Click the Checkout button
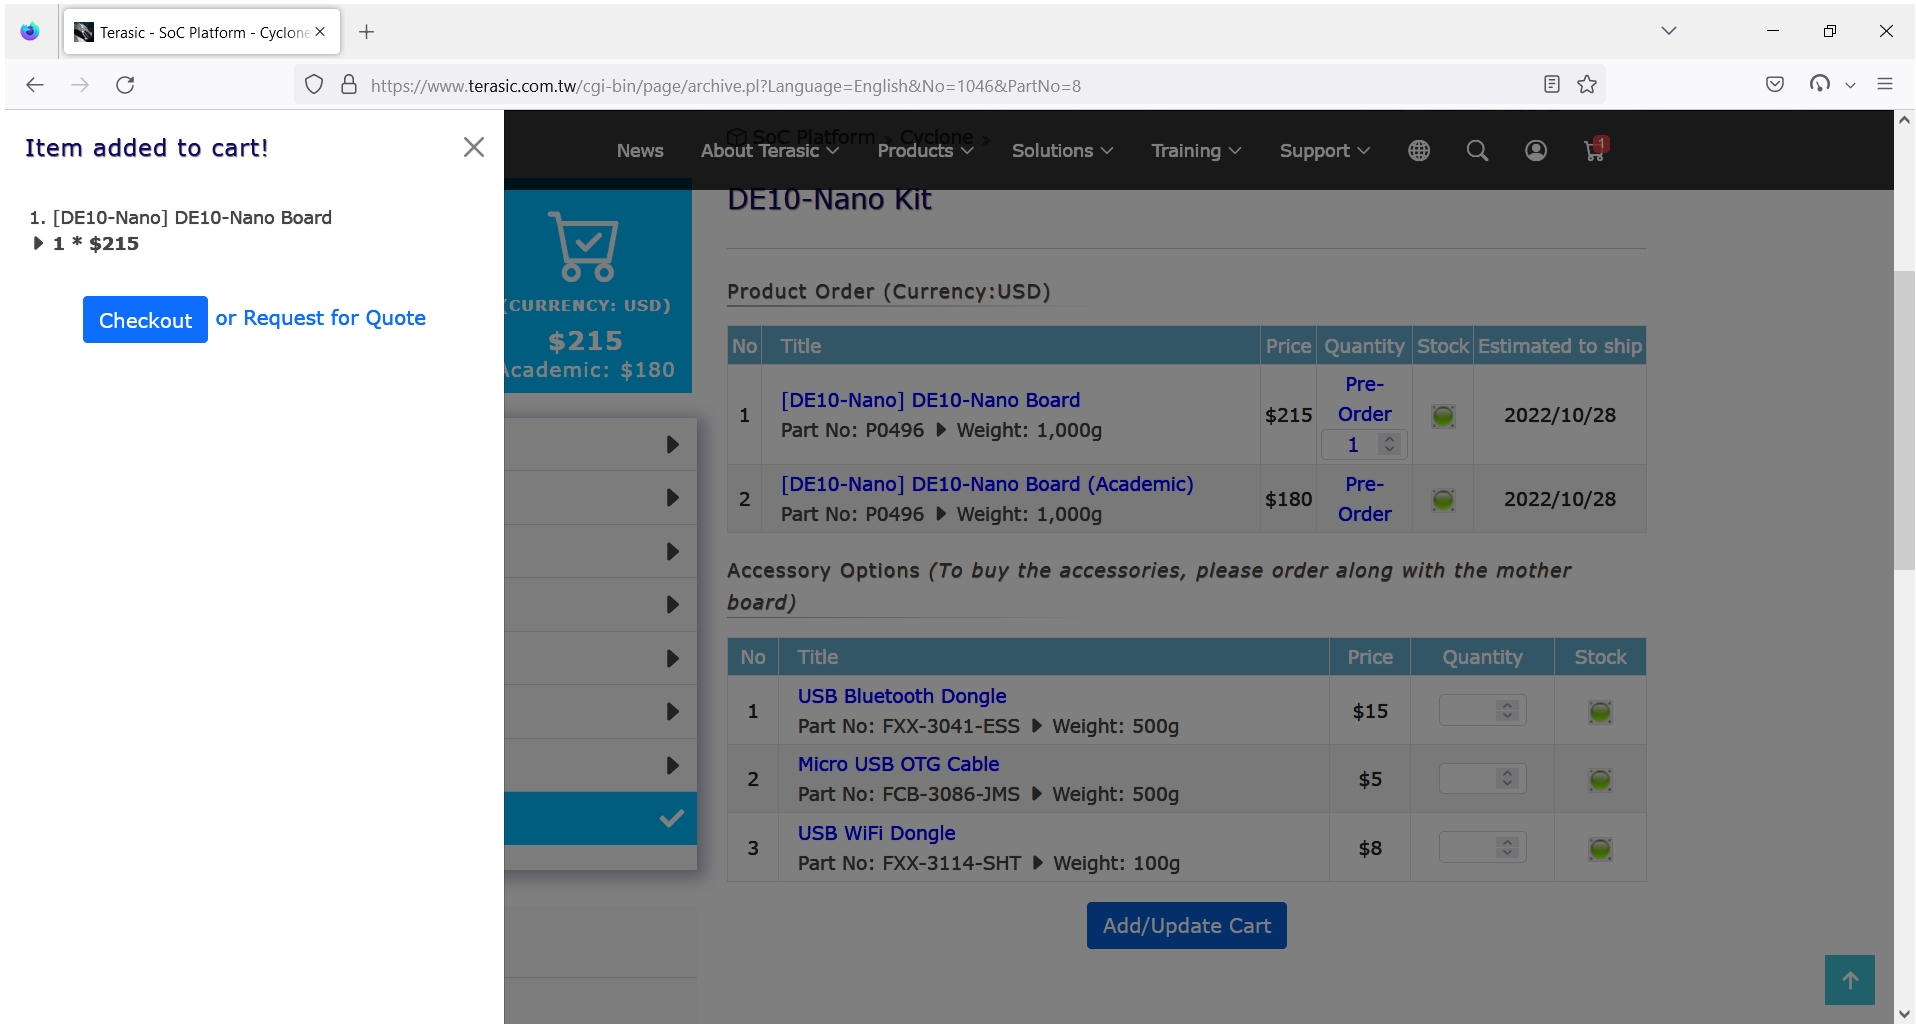1916x1028 pixels. tap(145, 320)
